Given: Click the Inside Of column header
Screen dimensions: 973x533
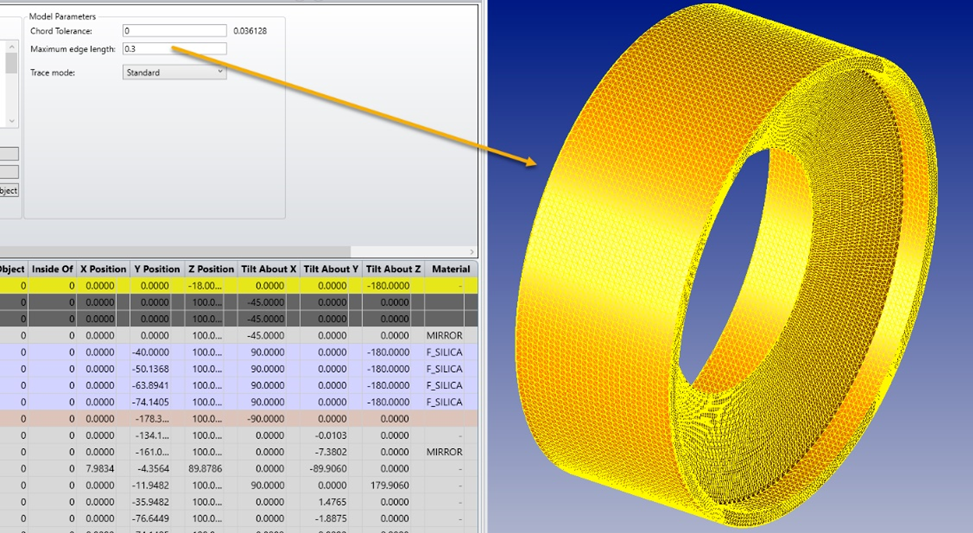Looking at the screenshot, I should 52,269.
